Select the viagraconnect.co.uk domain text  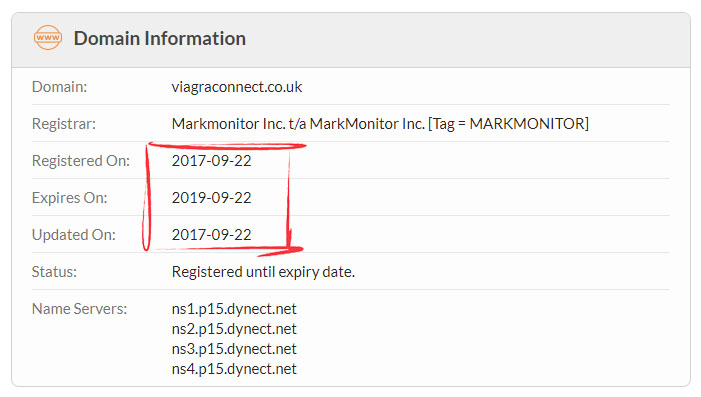coord(237,87)
